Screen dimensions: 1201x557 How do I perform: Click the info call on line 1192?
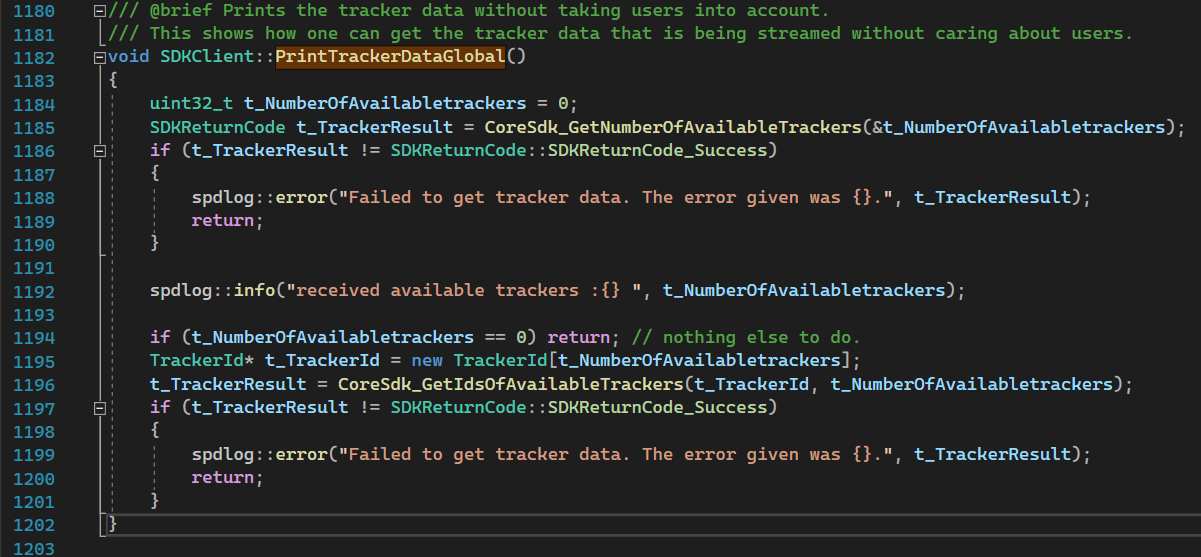pyautogui.click(x=255, y=291)
